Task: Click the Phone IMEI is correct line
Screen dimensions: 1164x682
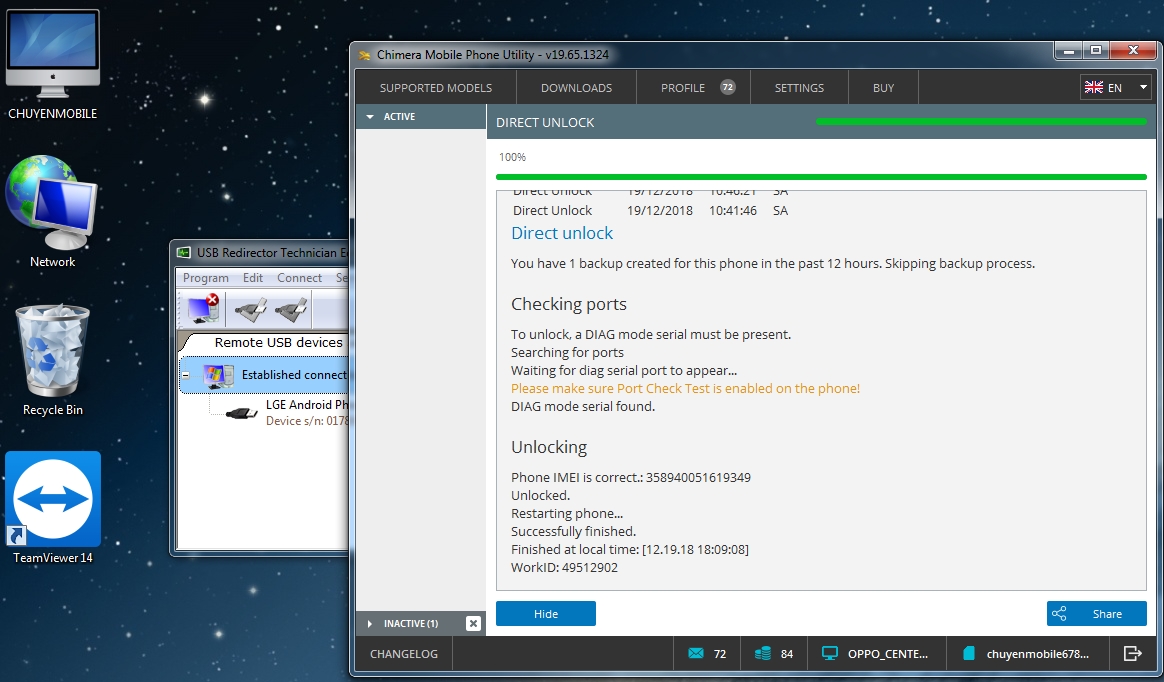Action: [630, 477]
